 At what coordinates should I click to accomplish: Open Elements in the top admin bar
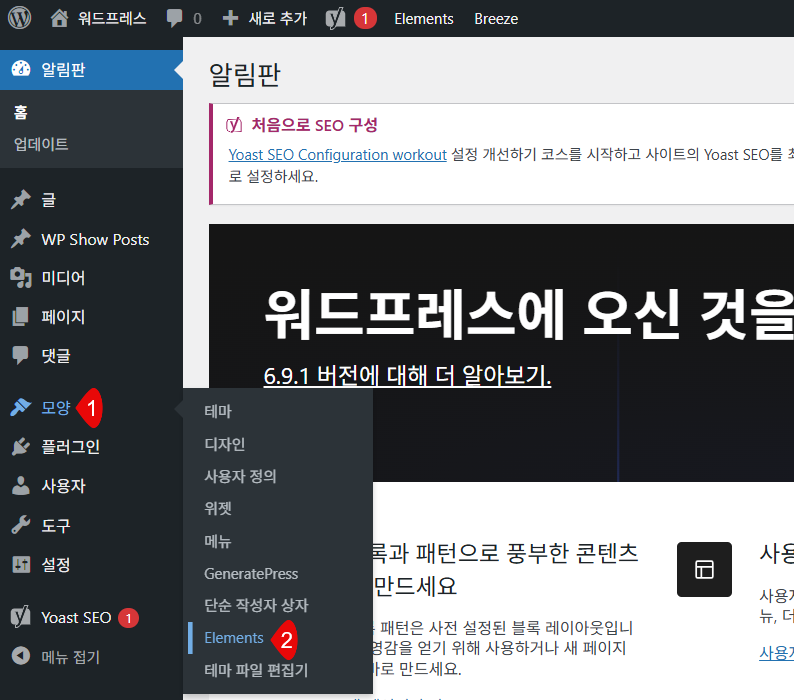click(x=424, y=19)
